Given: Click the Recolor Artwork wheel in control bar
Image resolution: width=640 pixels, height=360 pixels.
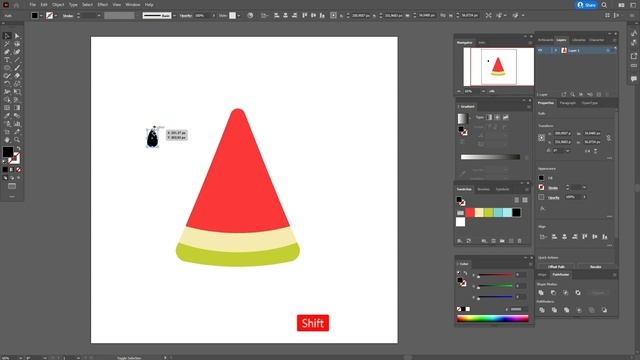Looking at the screenshot, I should coord(250,16).
